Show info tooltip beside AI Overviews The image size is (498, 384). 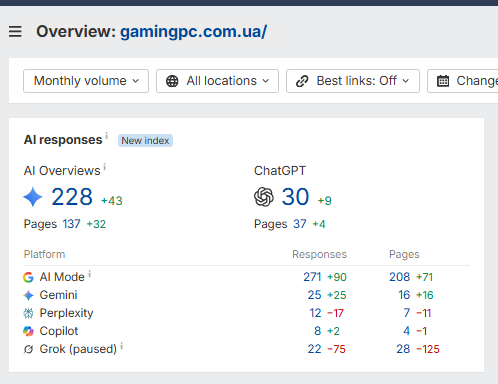(x=105, y=166)
